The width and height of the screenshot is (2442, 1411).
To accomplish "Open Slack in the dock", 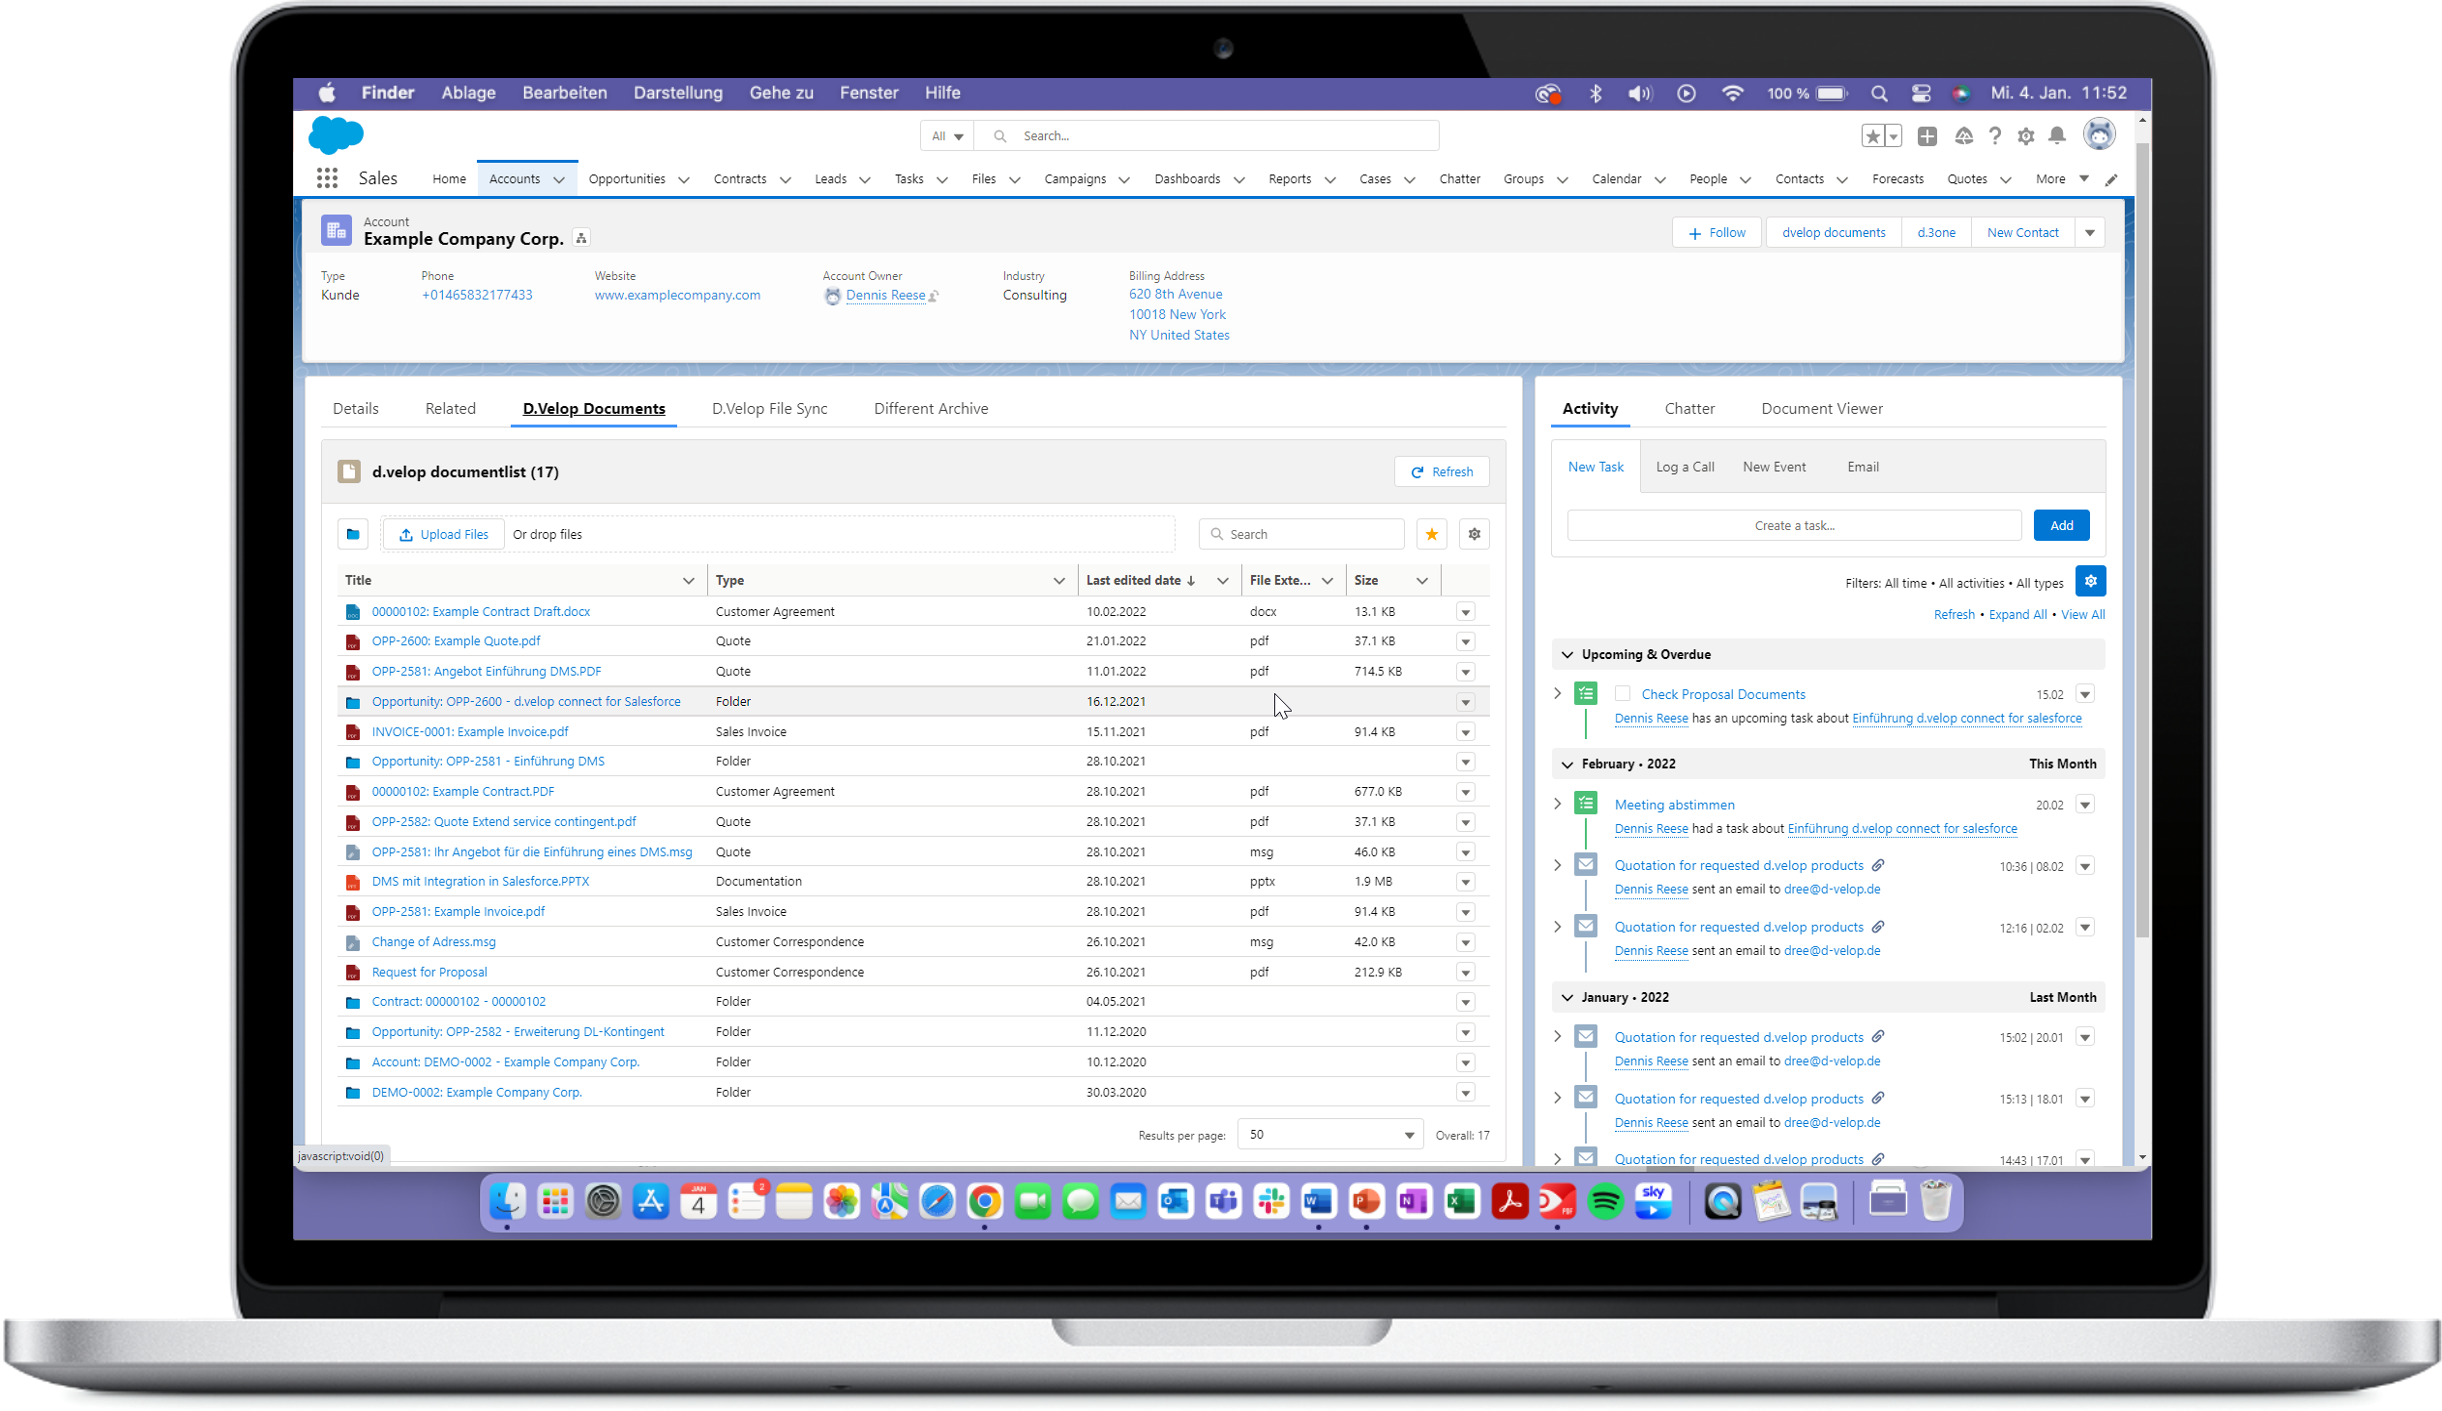I will point(1271,1201).
